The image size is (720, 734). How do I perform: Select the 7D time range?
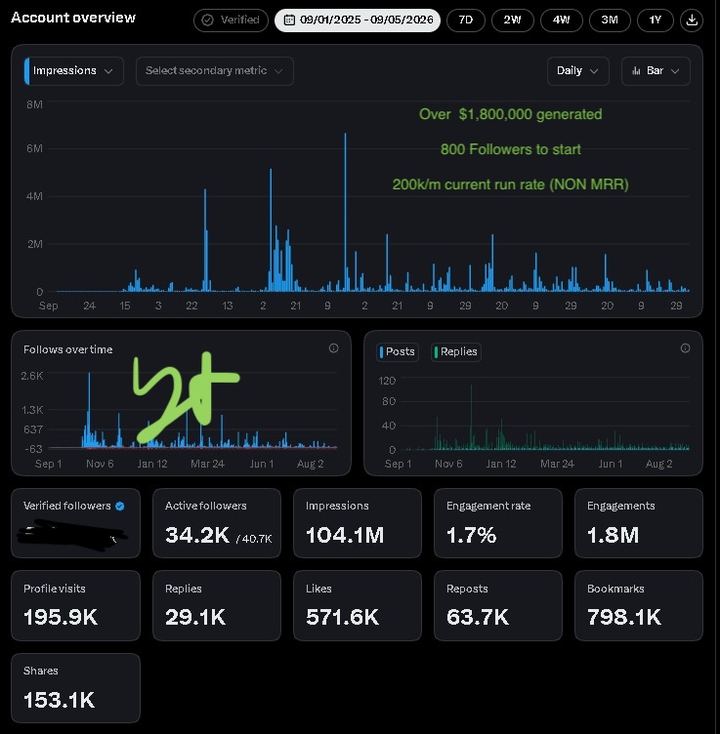[x=466, y=20]
